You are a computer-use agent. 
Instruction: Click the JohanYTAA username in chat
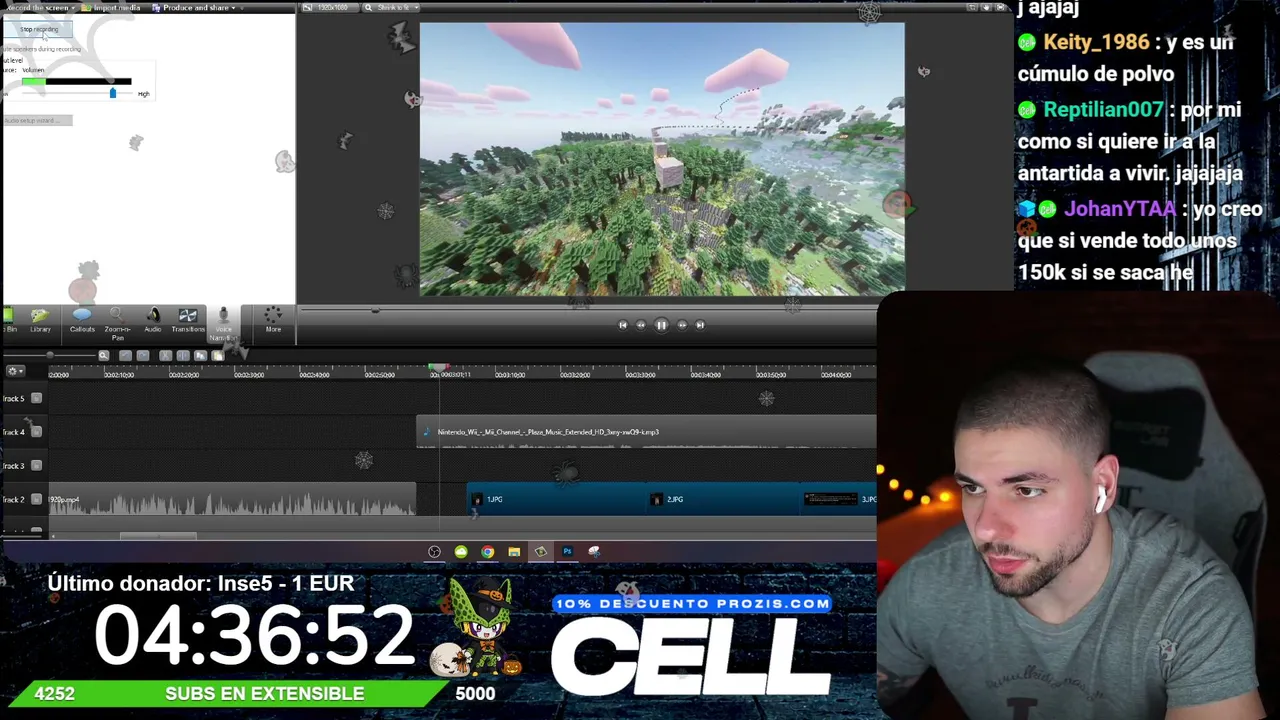(x=1120, y=210)
